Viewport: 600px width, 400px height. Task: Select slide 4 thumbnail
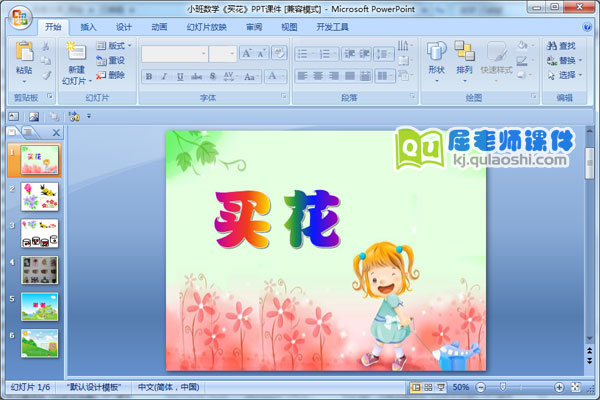(x=39, y=270)
